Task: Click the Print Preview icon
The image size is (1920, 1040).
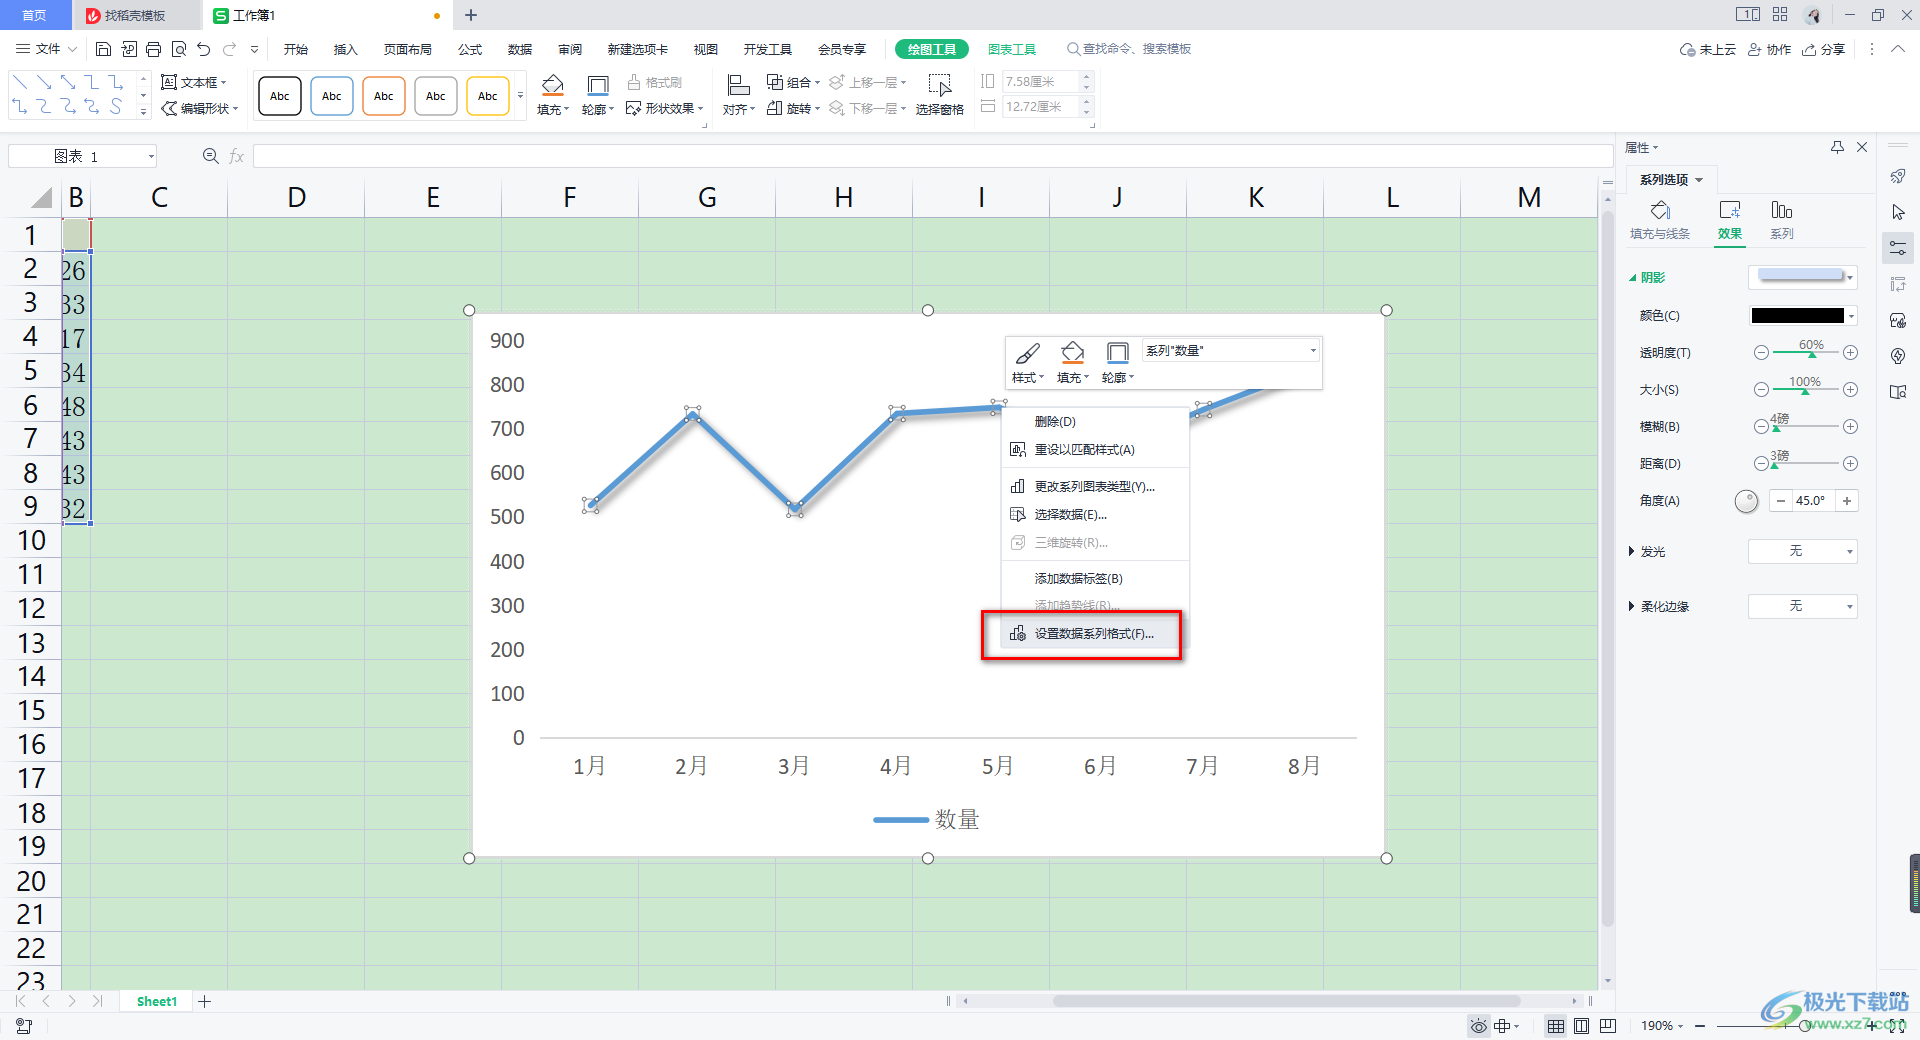Action: click(x=179, y=49)
